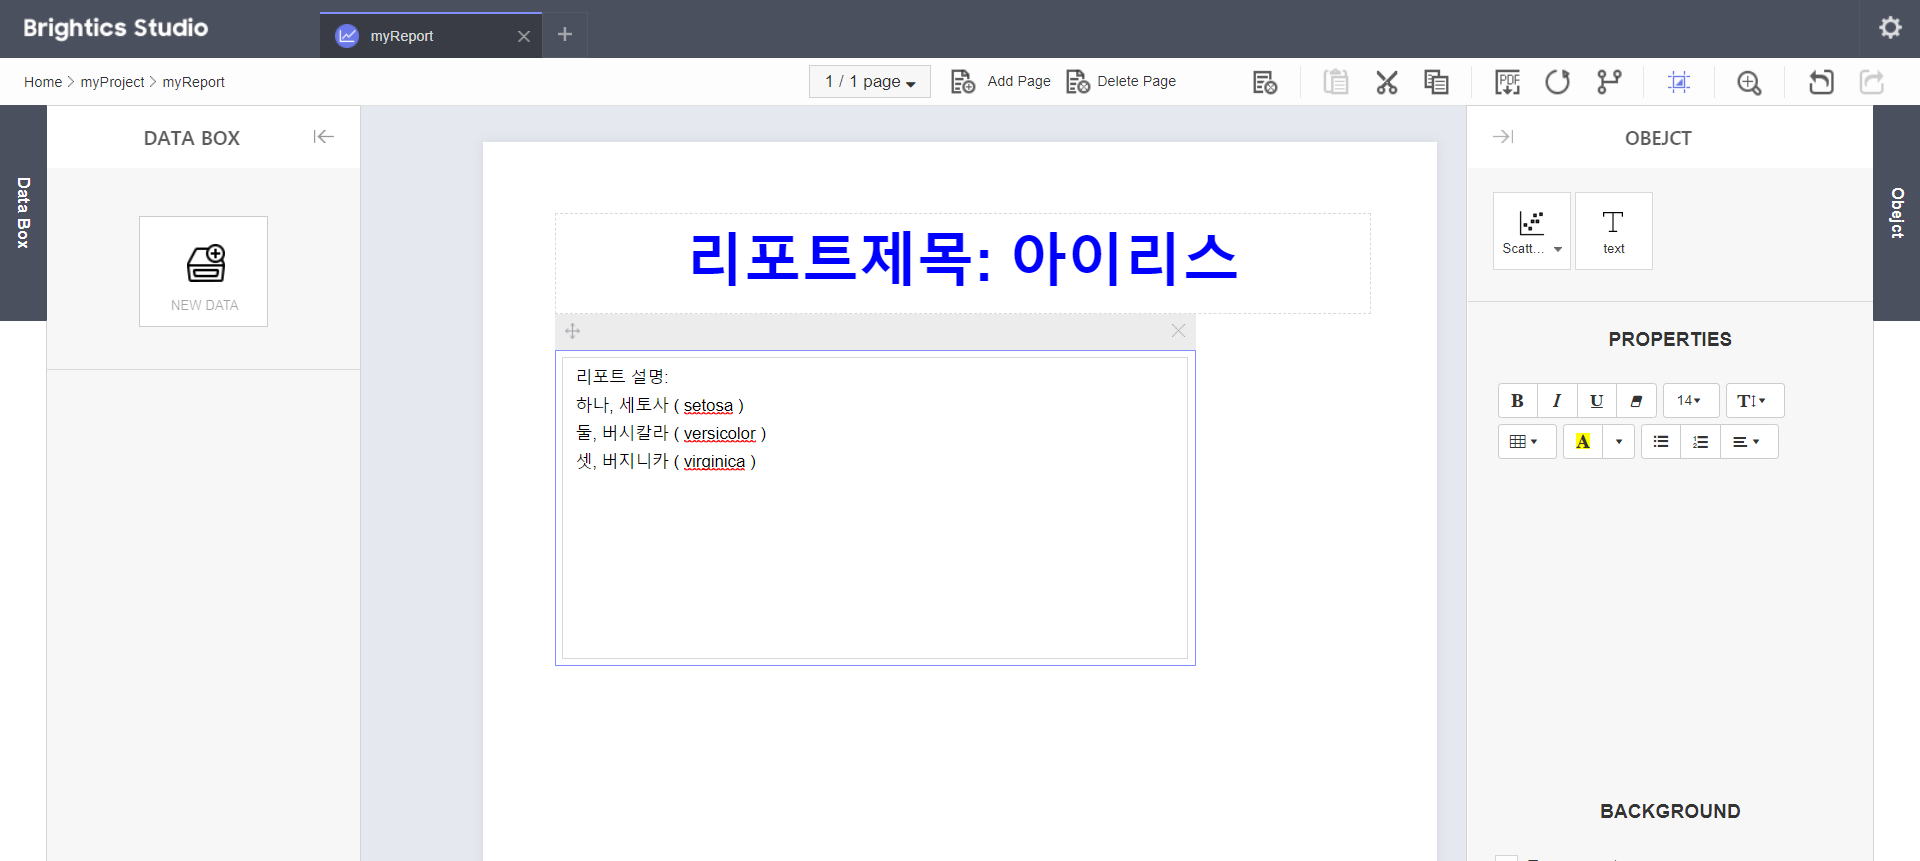The height and width of the screenshot is (861, 1920).
Task: Open the 1 / 1 page dropdown
Action: point(870,81)
